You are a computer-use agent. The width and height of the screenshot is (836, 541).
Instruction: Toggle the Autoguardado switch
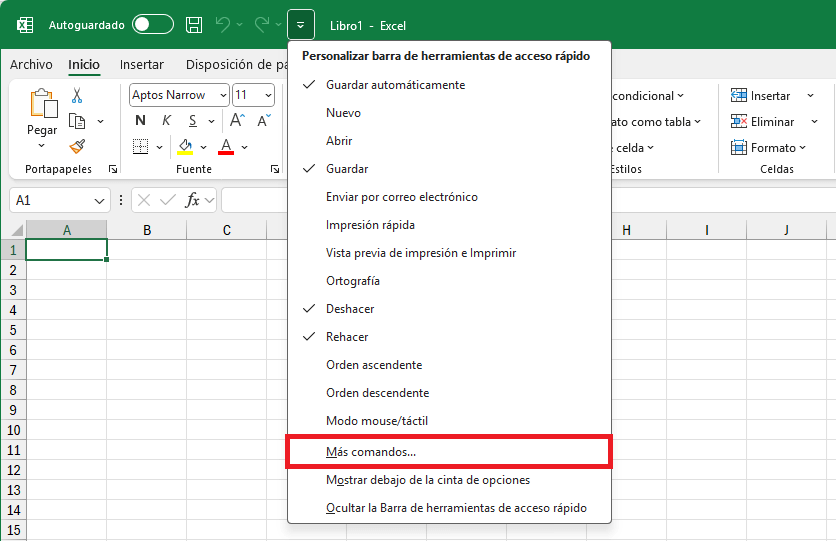click(153, 25)
